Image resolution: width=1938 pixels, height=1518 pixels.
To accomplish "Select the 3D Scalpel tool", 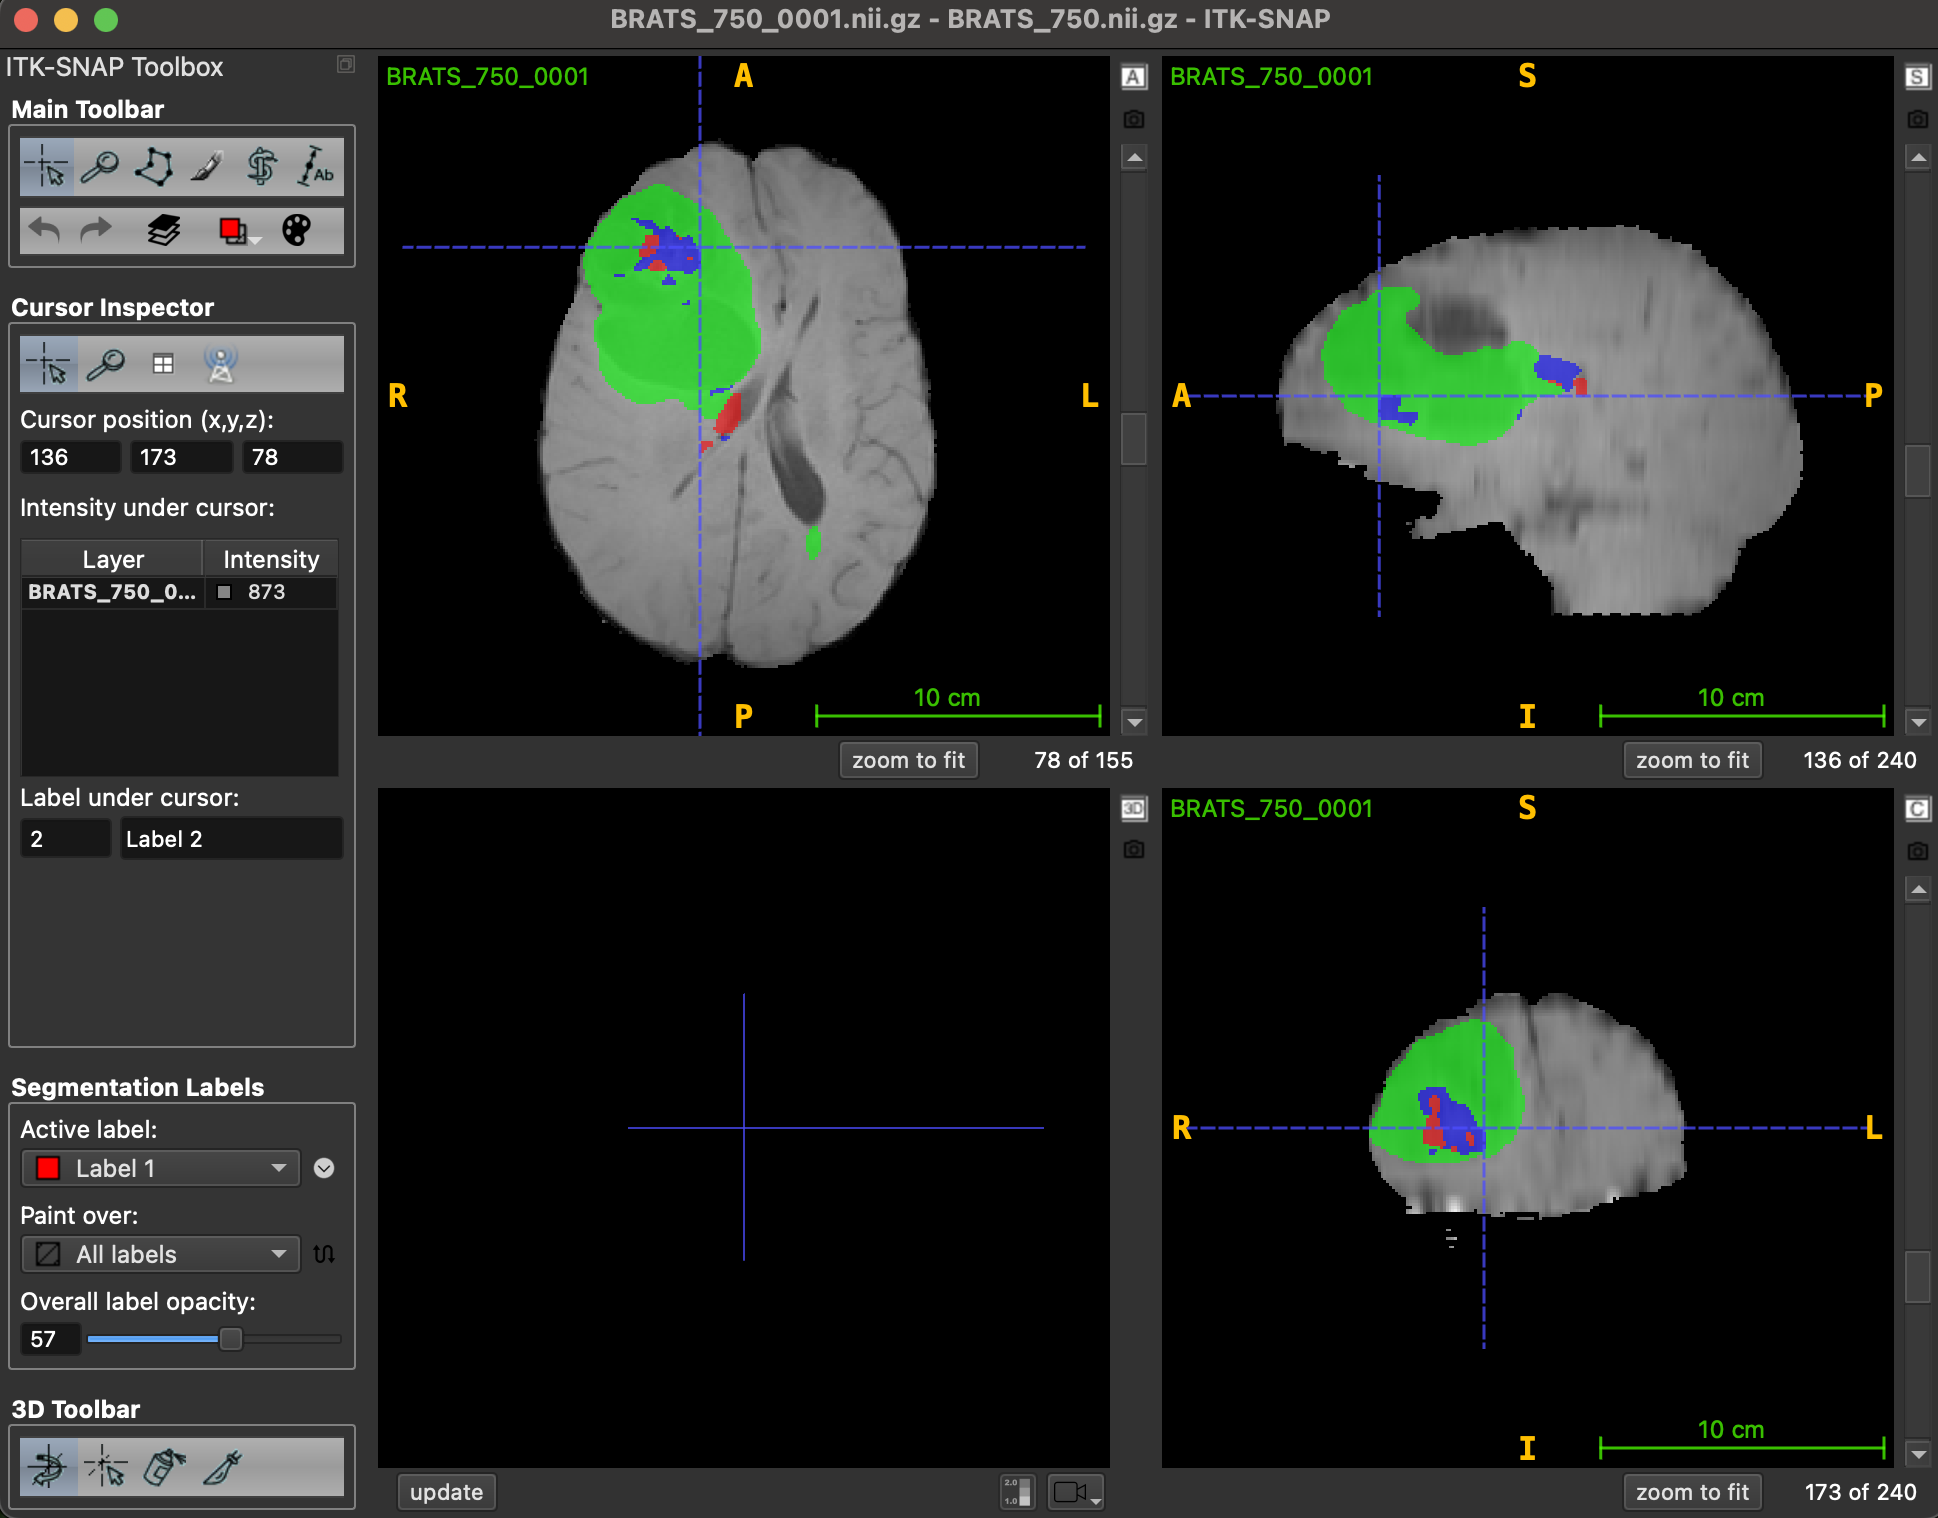I will click(x=223, y=1468).
